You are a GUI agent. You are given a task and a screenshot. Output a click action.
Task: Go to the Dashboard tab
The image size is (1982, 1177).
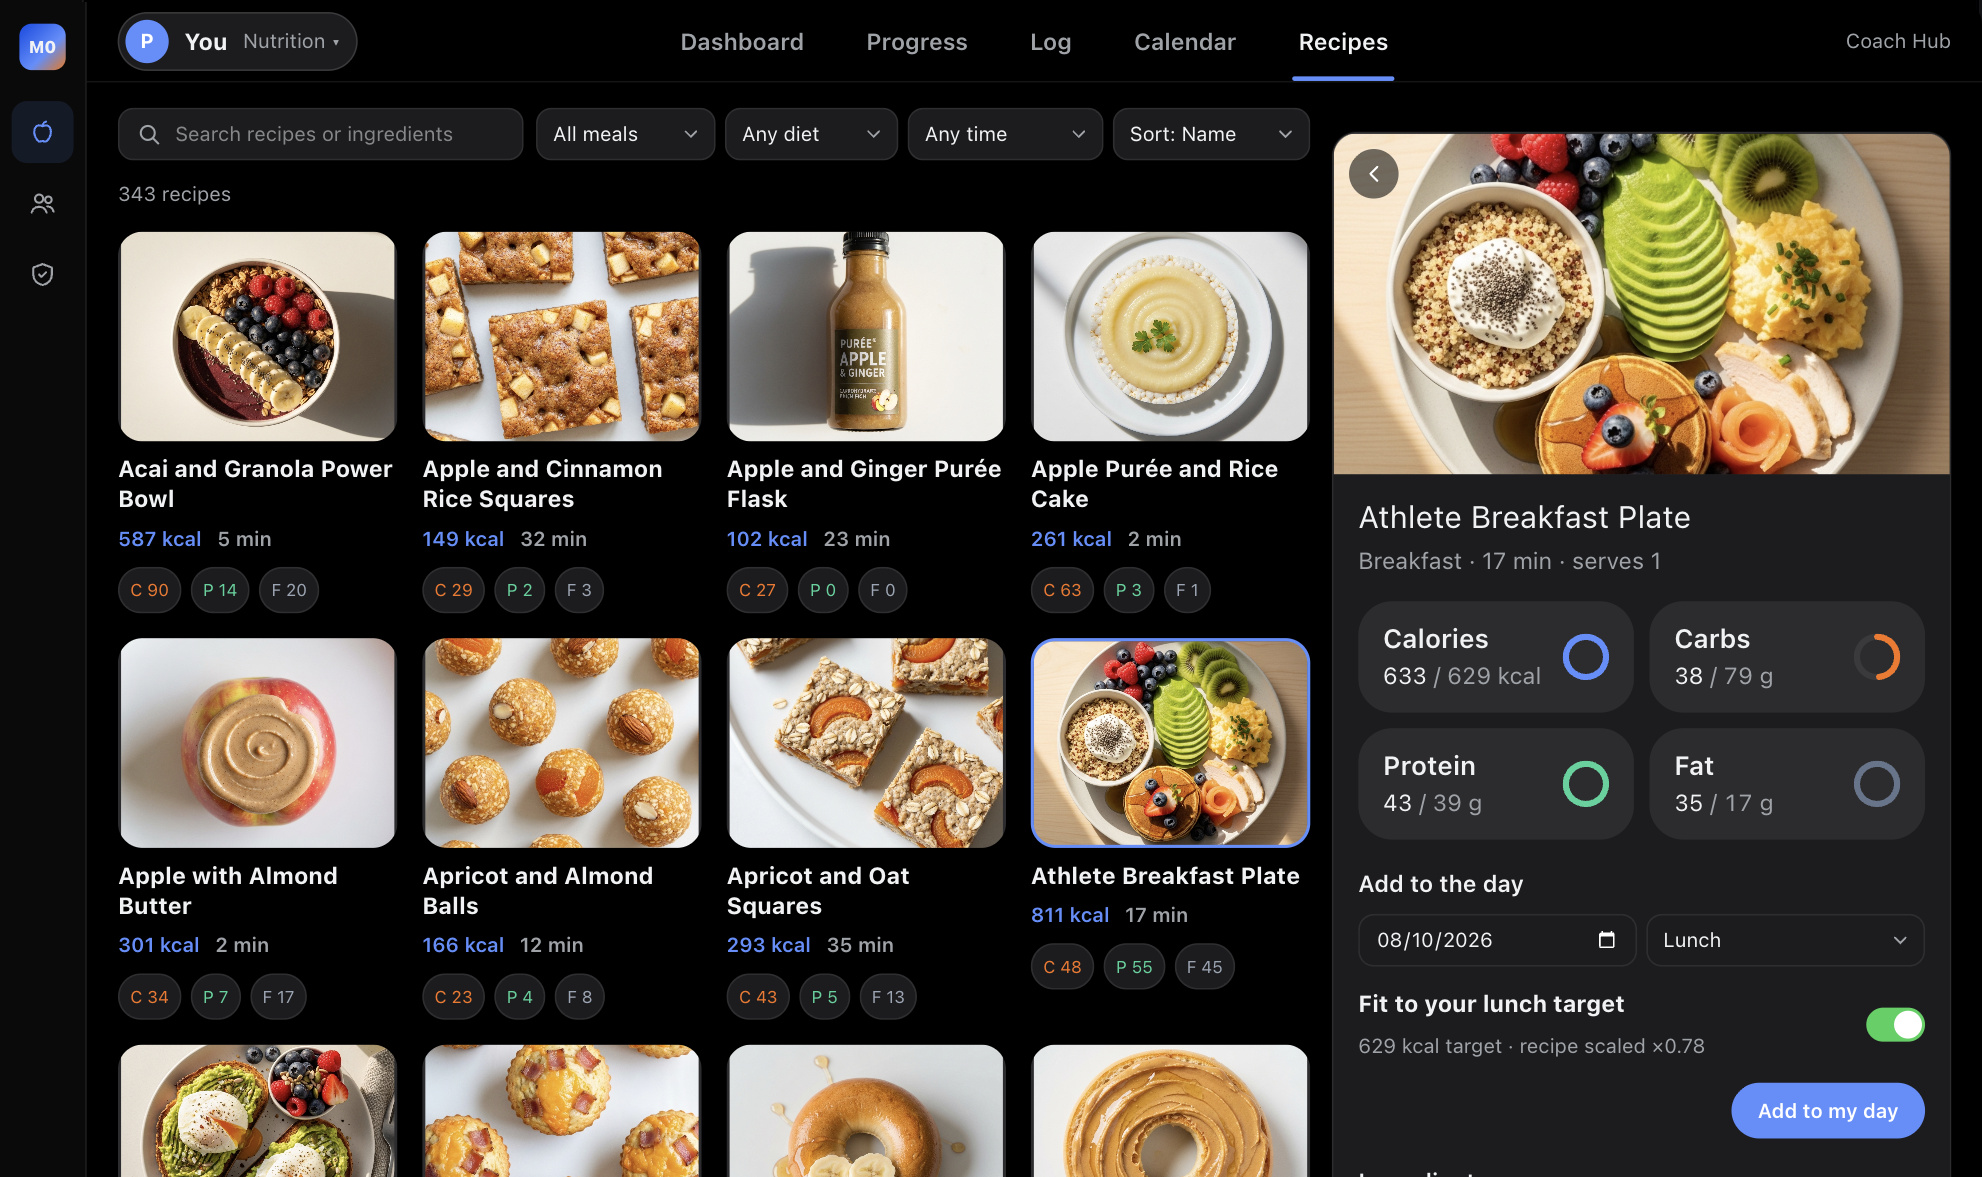(742, 42)
